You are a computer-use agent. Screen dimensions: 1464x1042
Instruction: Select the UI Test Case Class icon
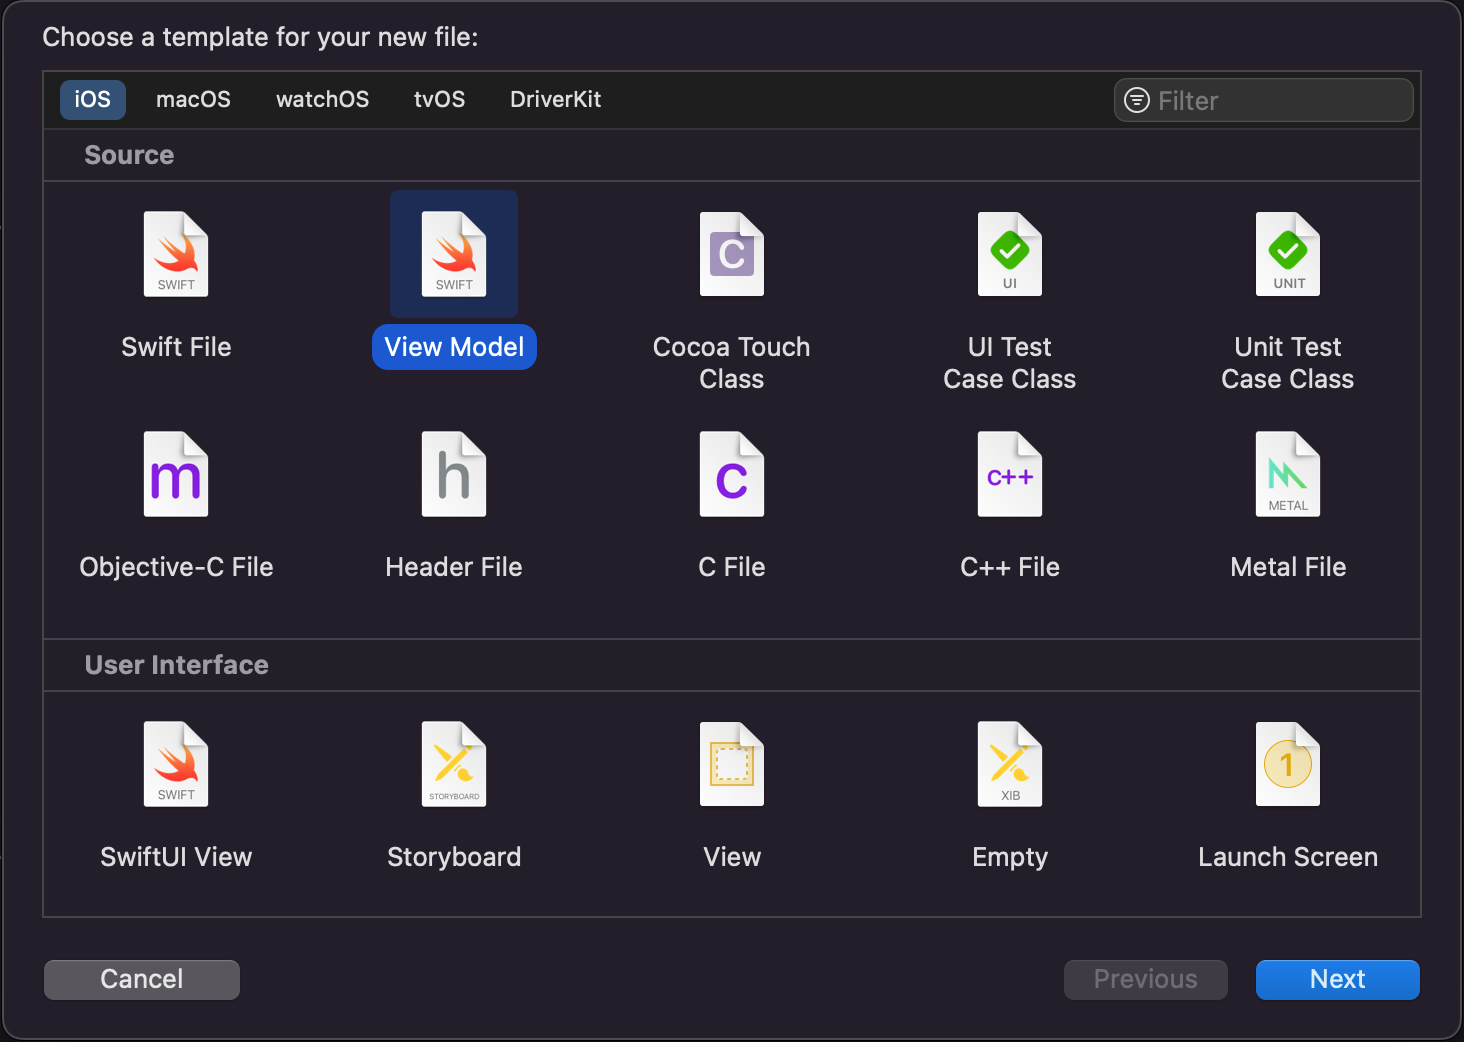point(1010,254)
